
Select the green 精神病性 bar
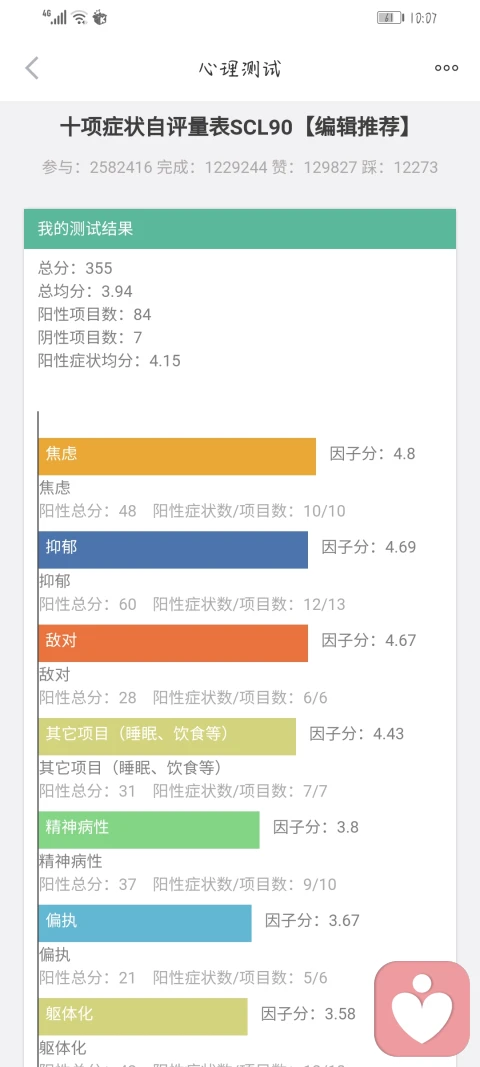tap(149, 829)
